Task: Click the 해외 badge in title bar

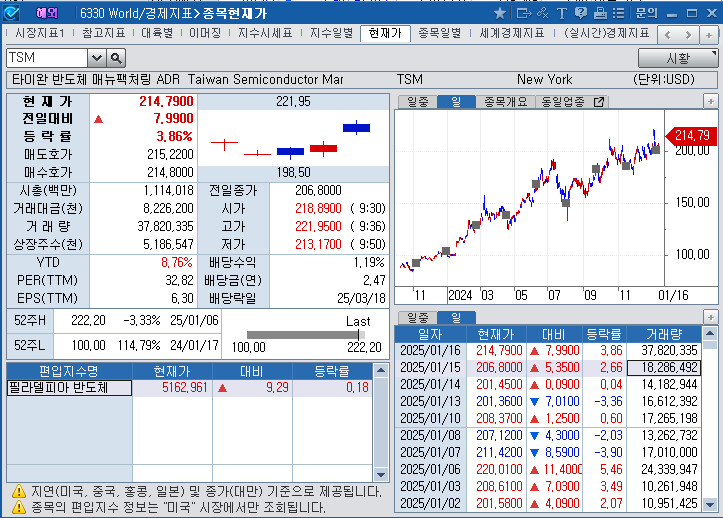Action: (47, 13)
